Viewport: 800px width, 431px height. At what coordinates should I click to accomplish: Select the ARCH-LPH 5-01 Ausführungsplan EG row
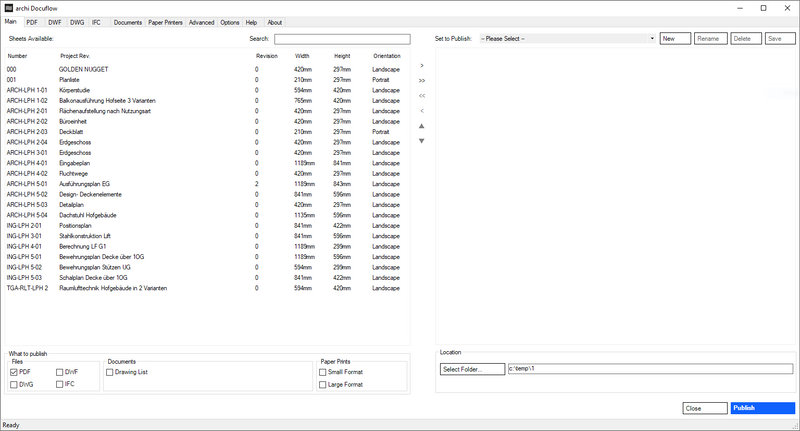[x=100, y=184]
